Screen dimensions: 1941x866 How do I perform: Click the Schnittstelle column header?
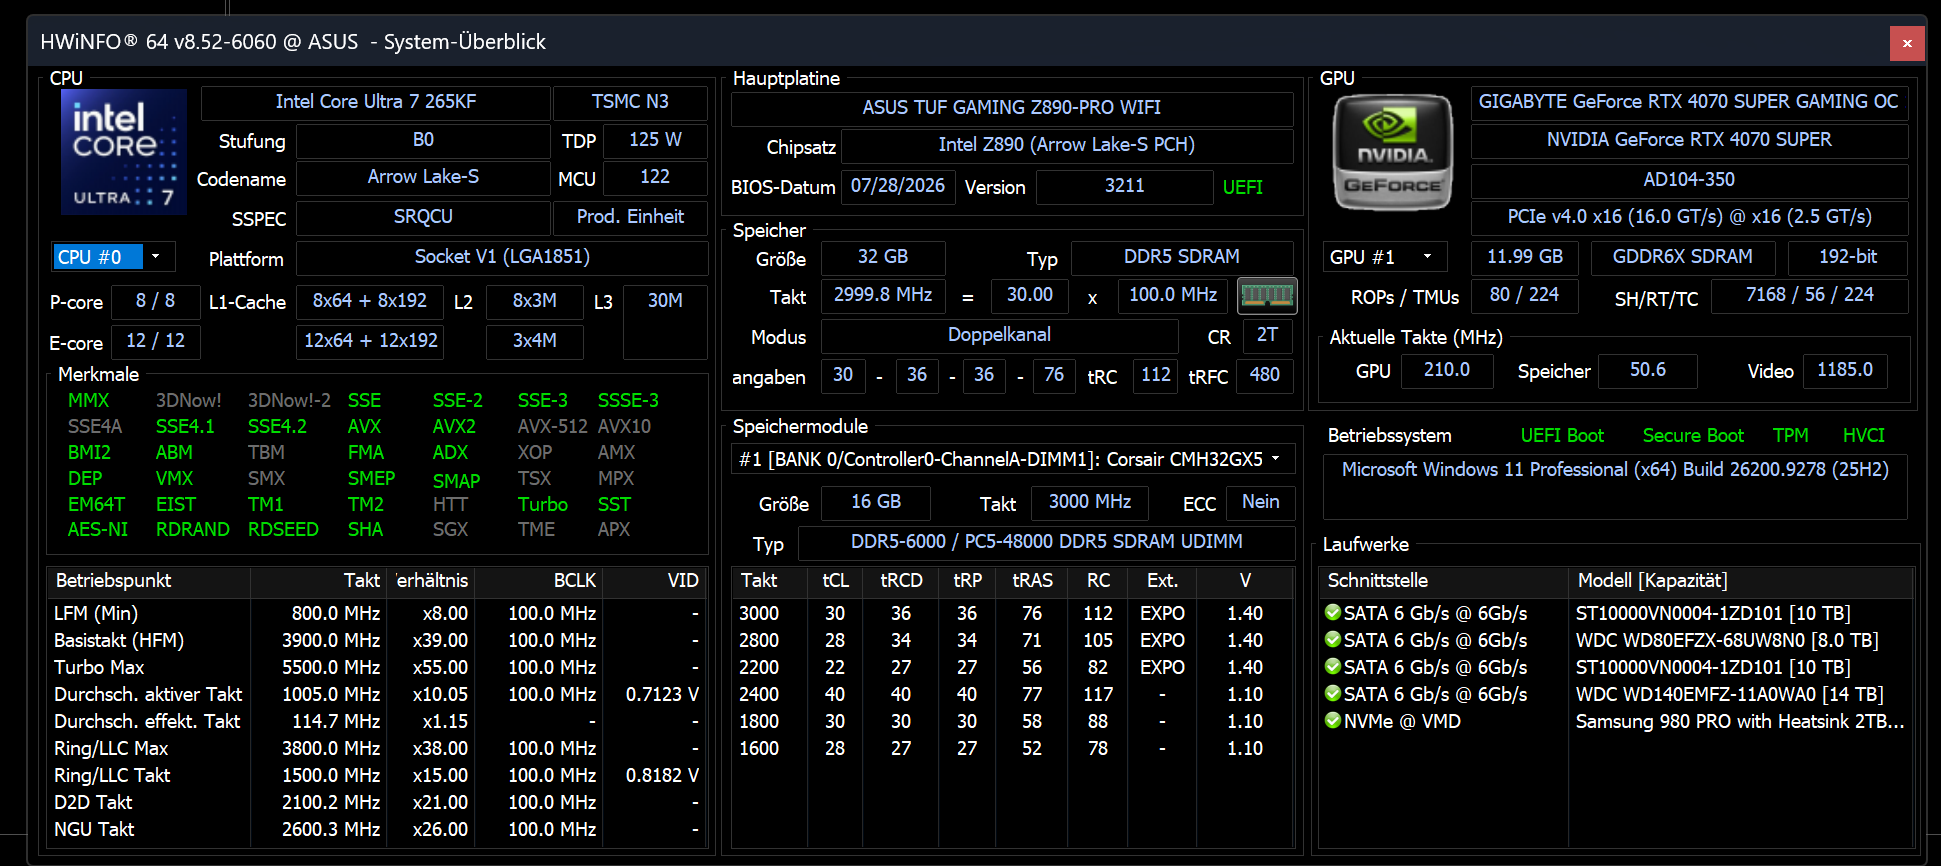click(1443, 581)
